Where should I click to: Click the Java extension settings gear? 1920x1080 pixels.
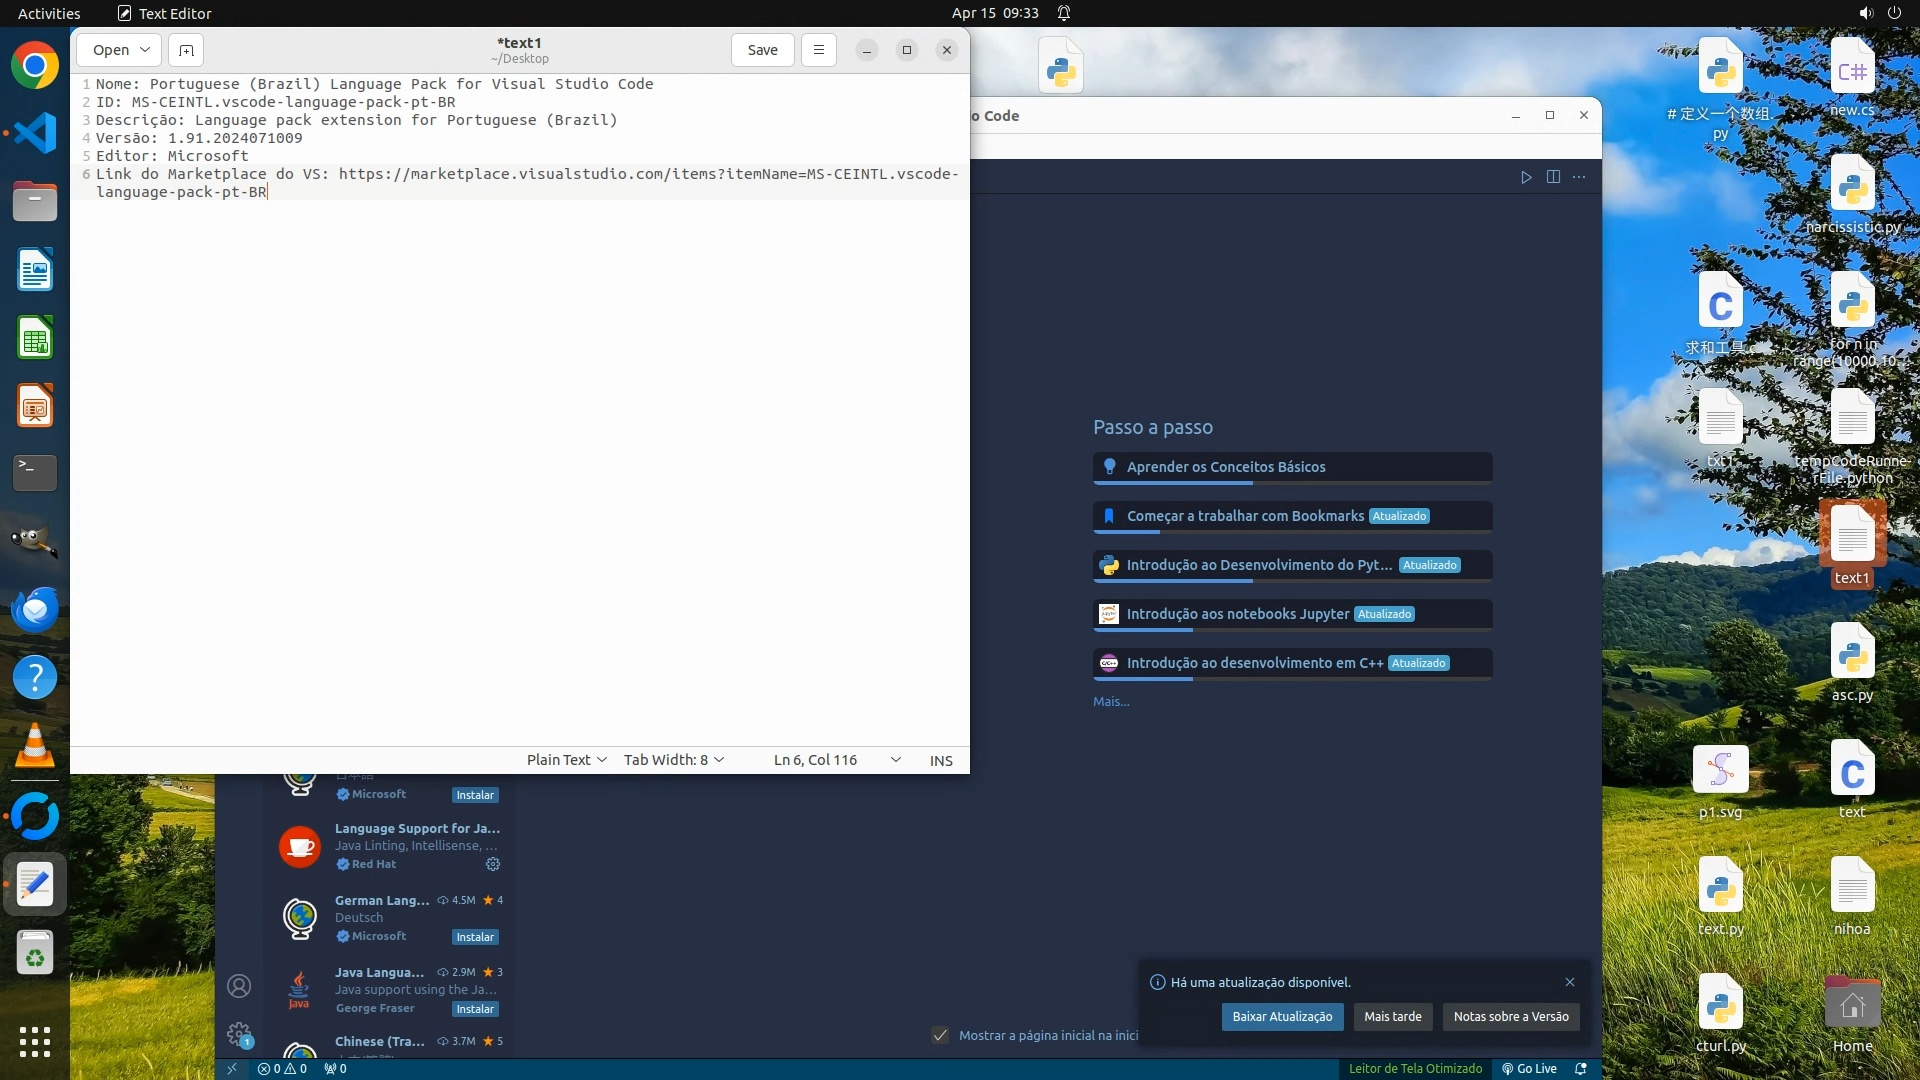pyautogui.click(x=492, y=864)
